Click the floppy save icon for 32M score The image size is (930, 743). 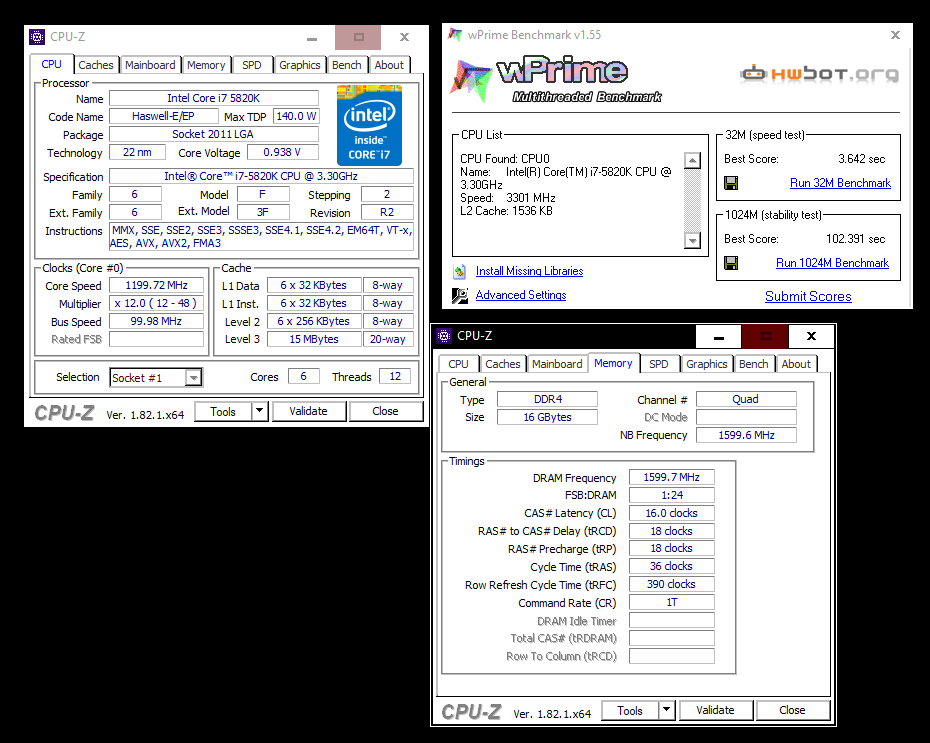(731, 183)
